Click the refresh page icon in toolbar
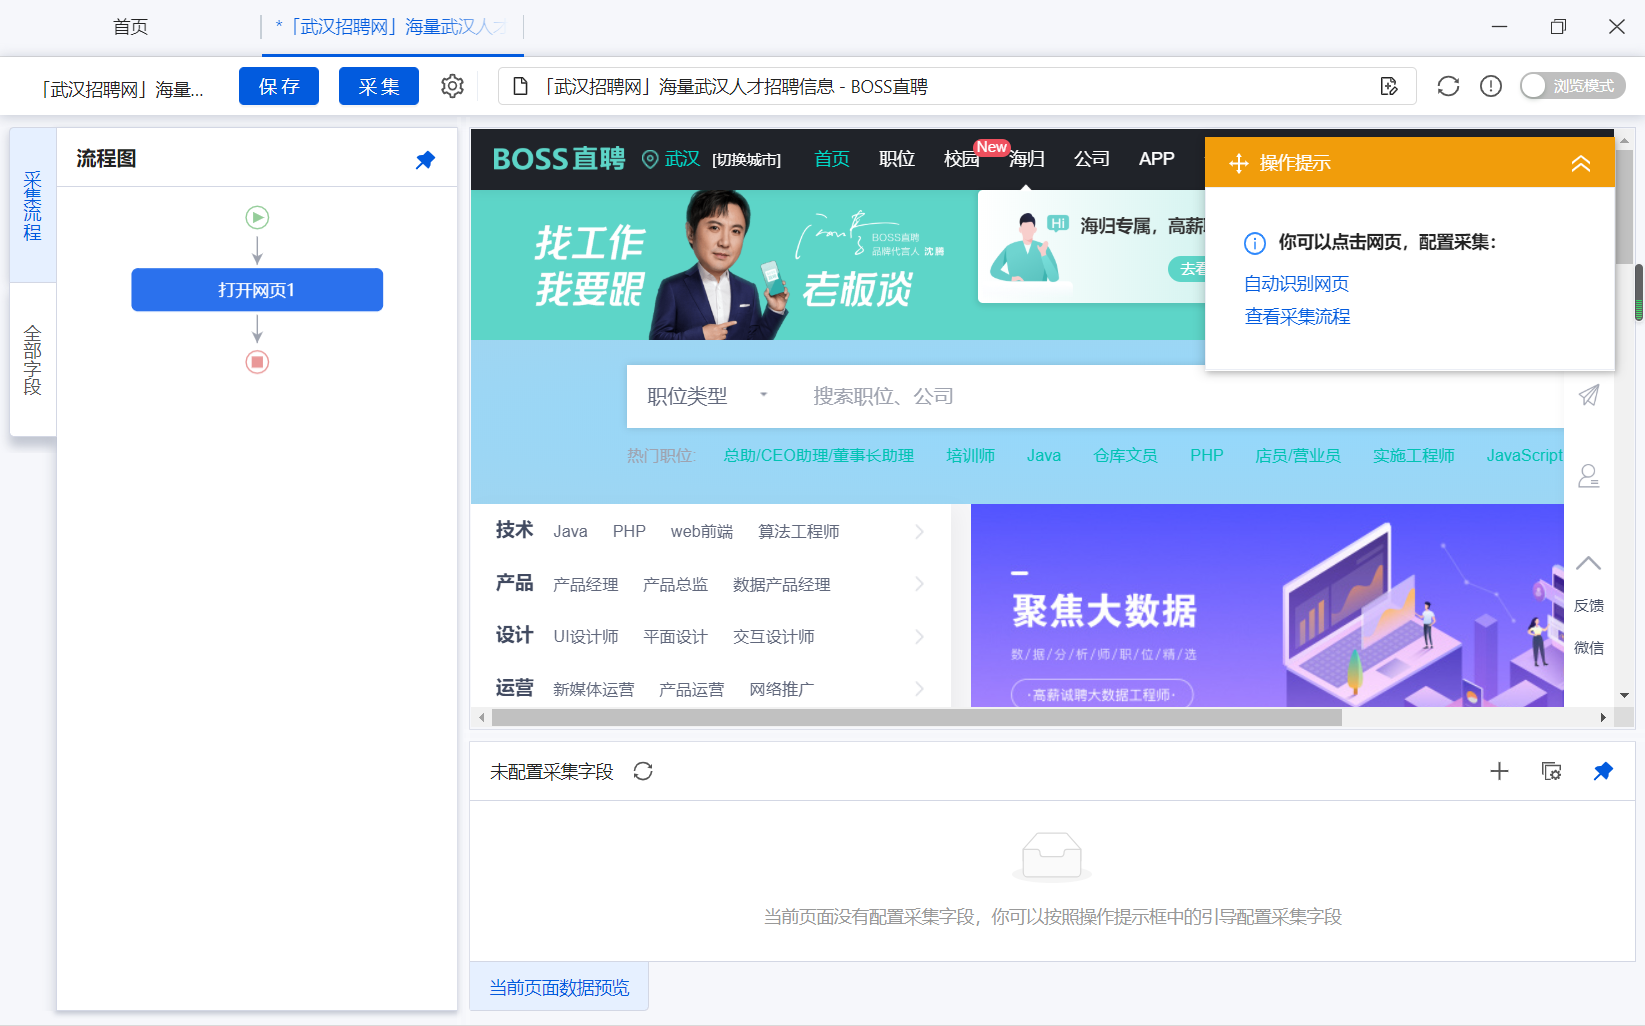Screen dimensions: 1645x1026 click(x=1448, y=86)
